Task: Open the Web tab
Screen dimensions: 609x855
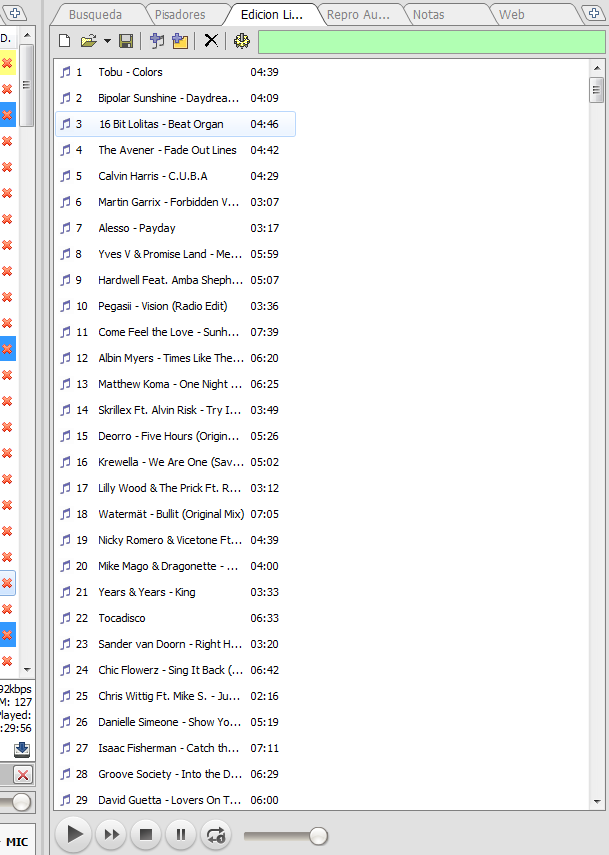Action: (x=511, y=15)
